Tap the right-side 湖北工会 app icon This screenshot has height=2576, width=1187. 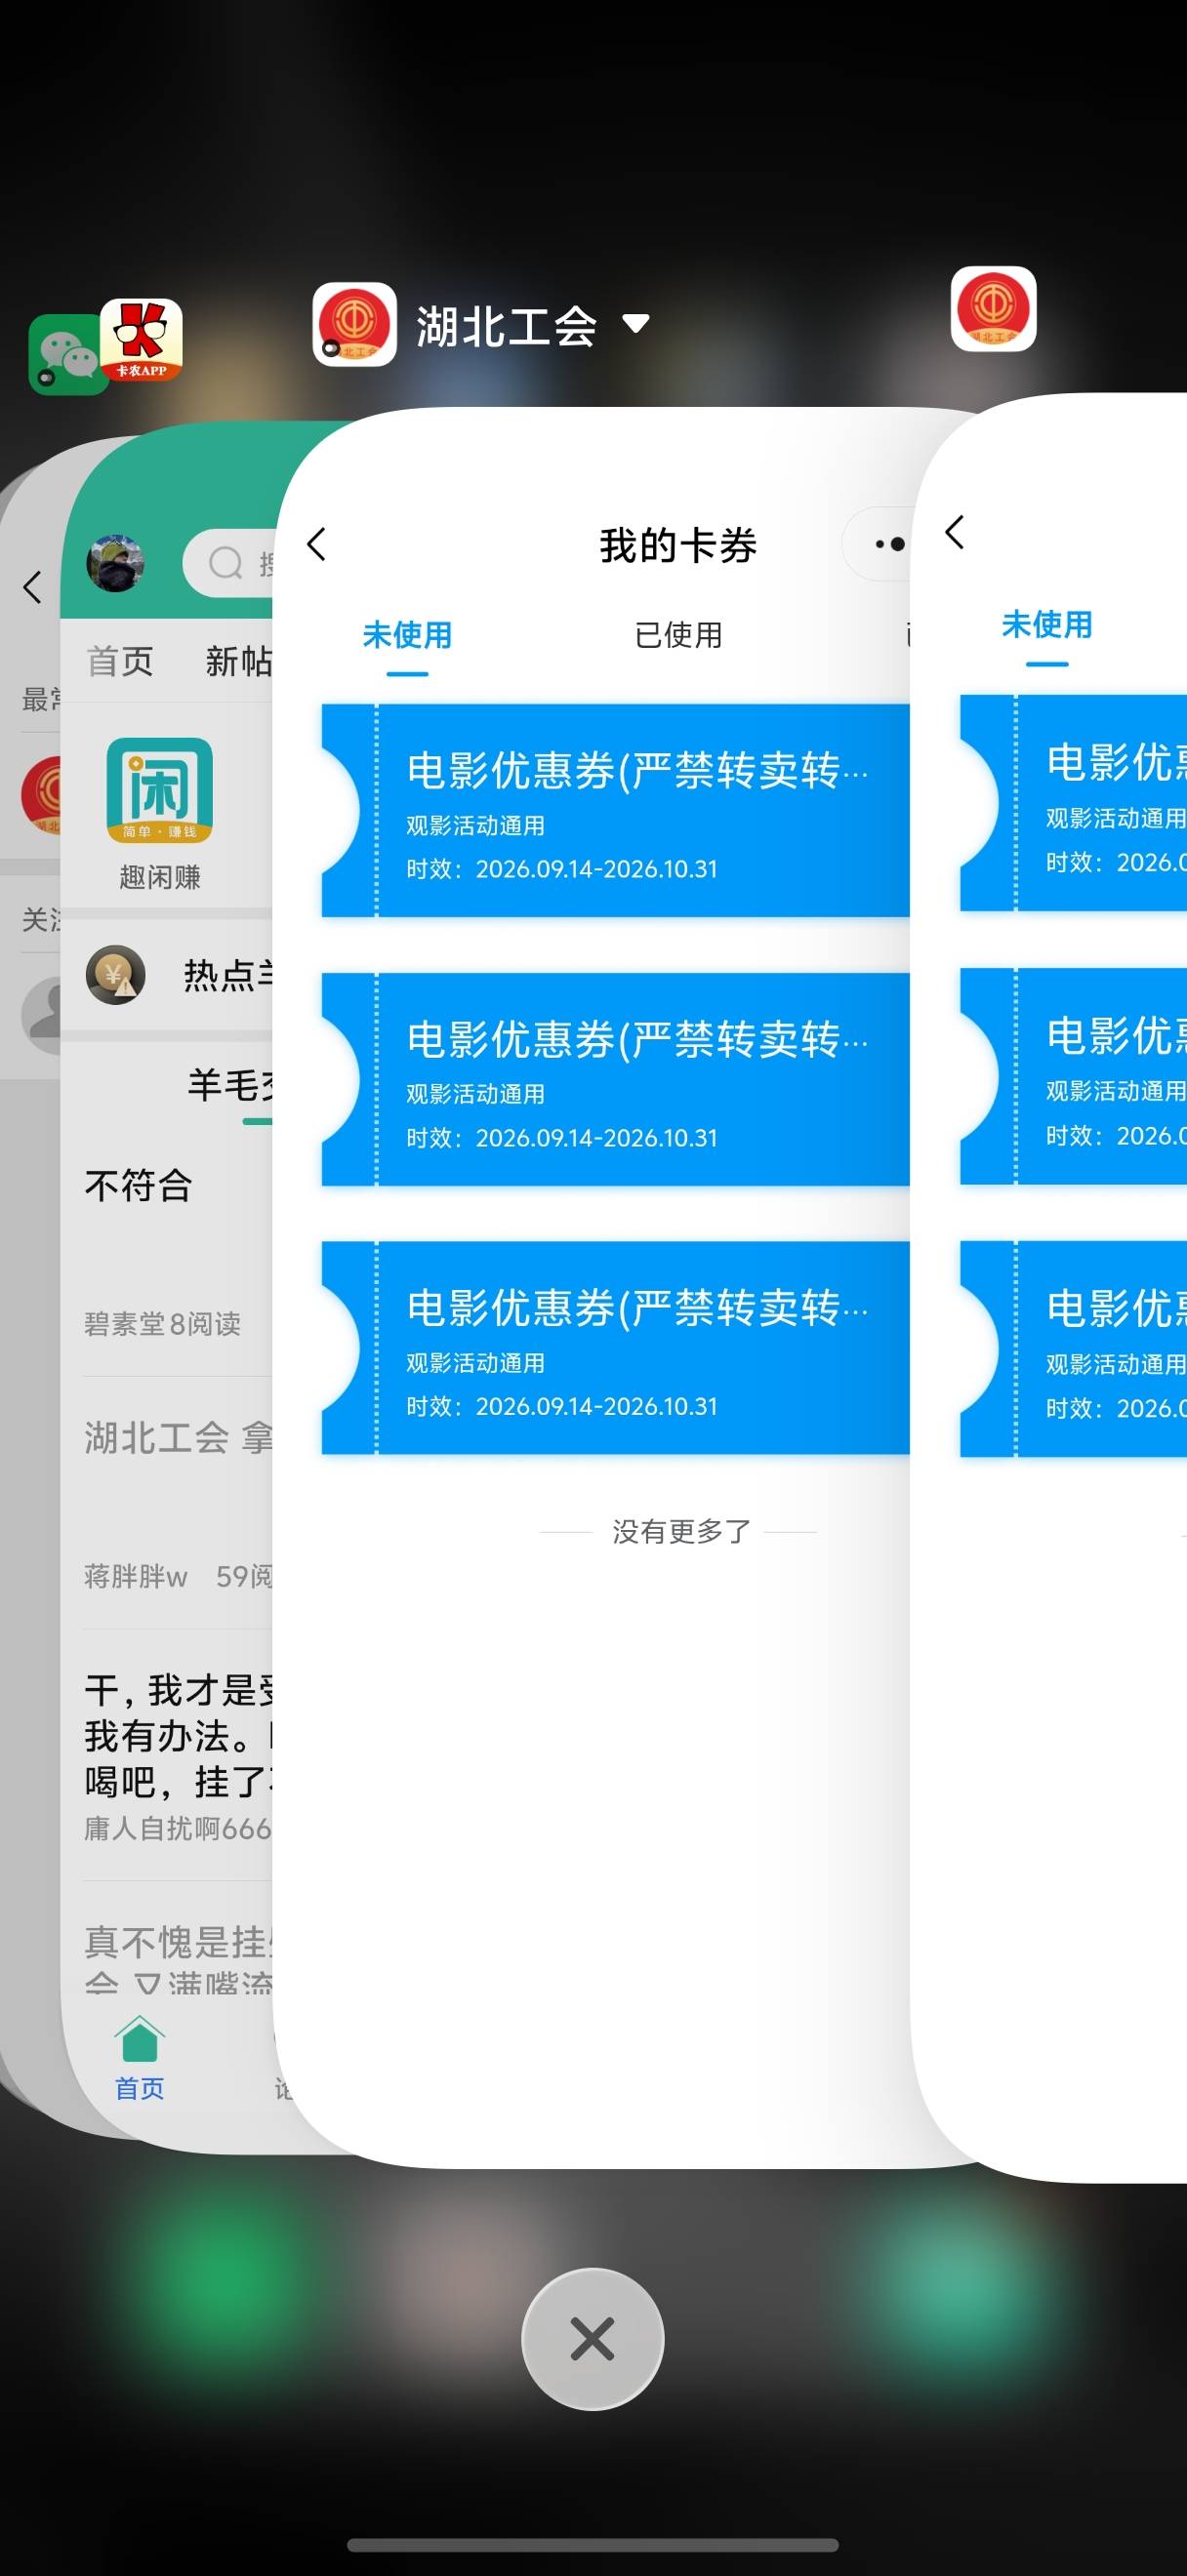pos(993,309)
